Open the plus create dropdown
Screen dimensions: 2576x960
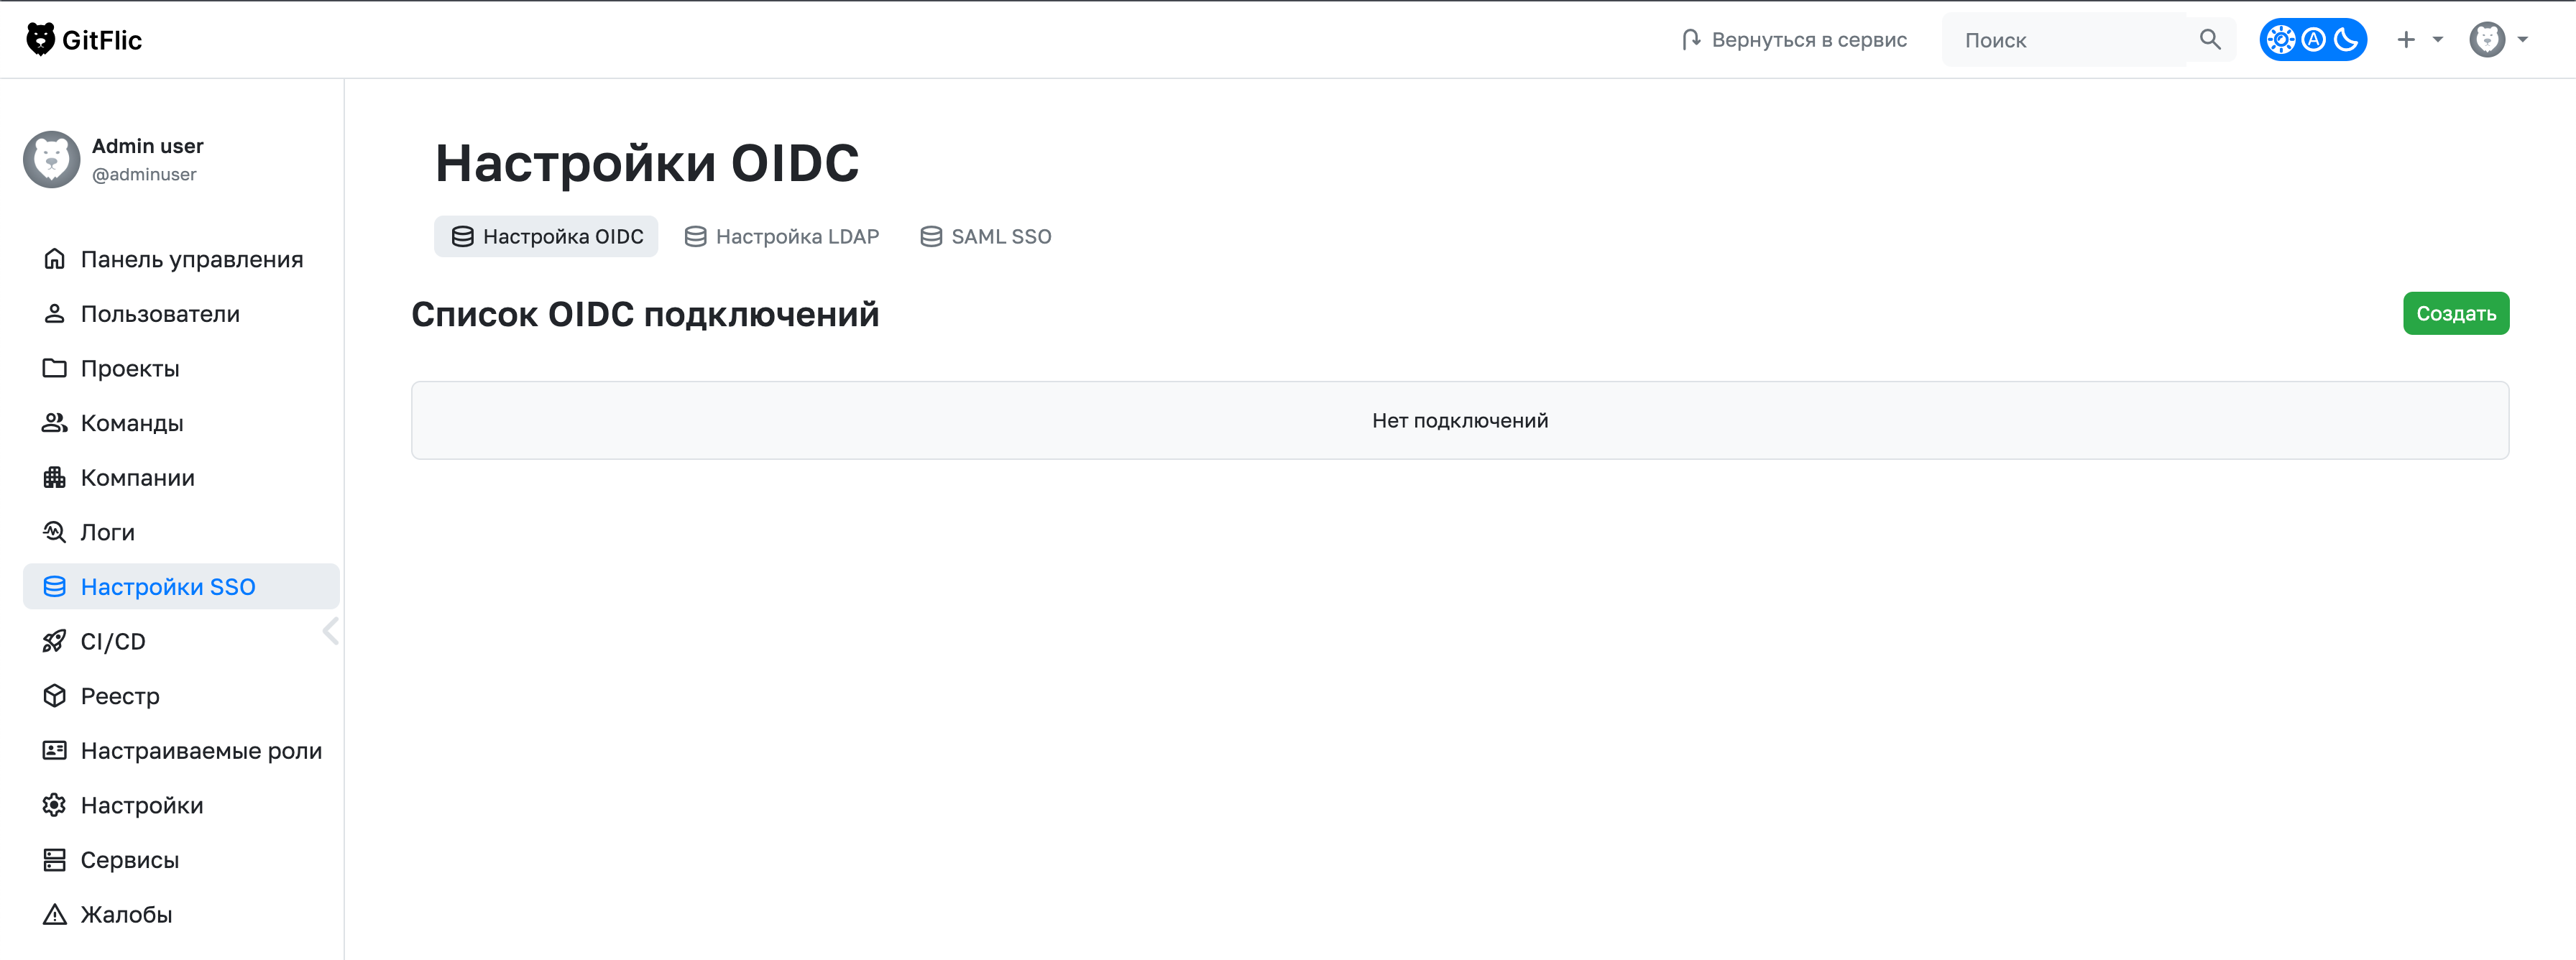click(x=2420, y=40)
